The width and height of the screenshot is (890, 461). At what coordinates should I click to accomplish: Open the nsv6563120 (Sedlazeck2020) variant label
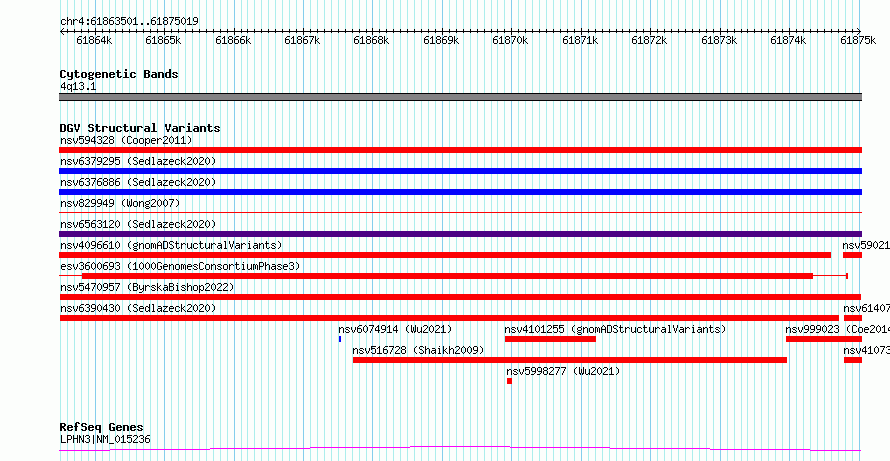(138, 224)
